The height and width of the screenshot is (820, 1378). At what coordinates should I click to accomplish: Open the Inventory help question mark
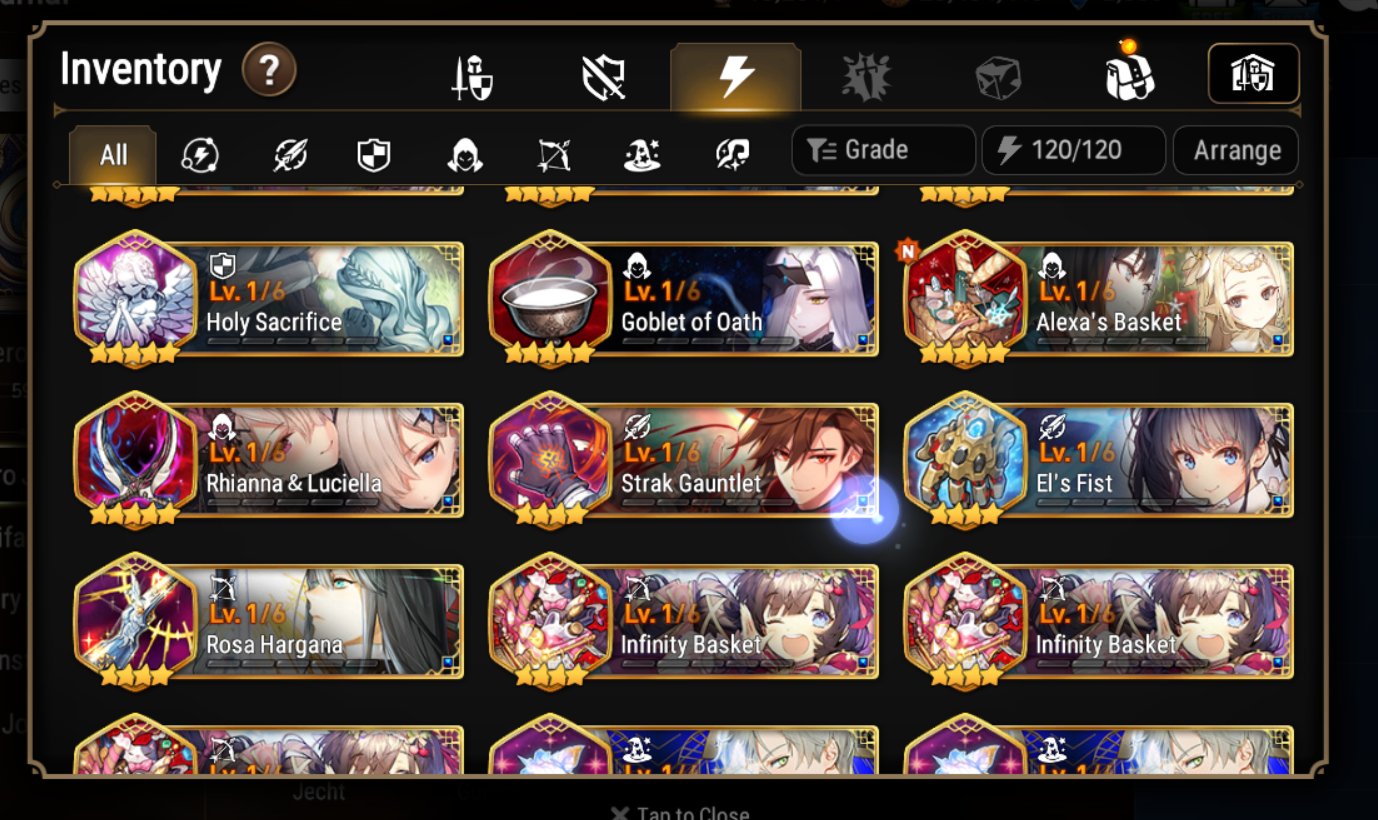click(x=269, y=70)
